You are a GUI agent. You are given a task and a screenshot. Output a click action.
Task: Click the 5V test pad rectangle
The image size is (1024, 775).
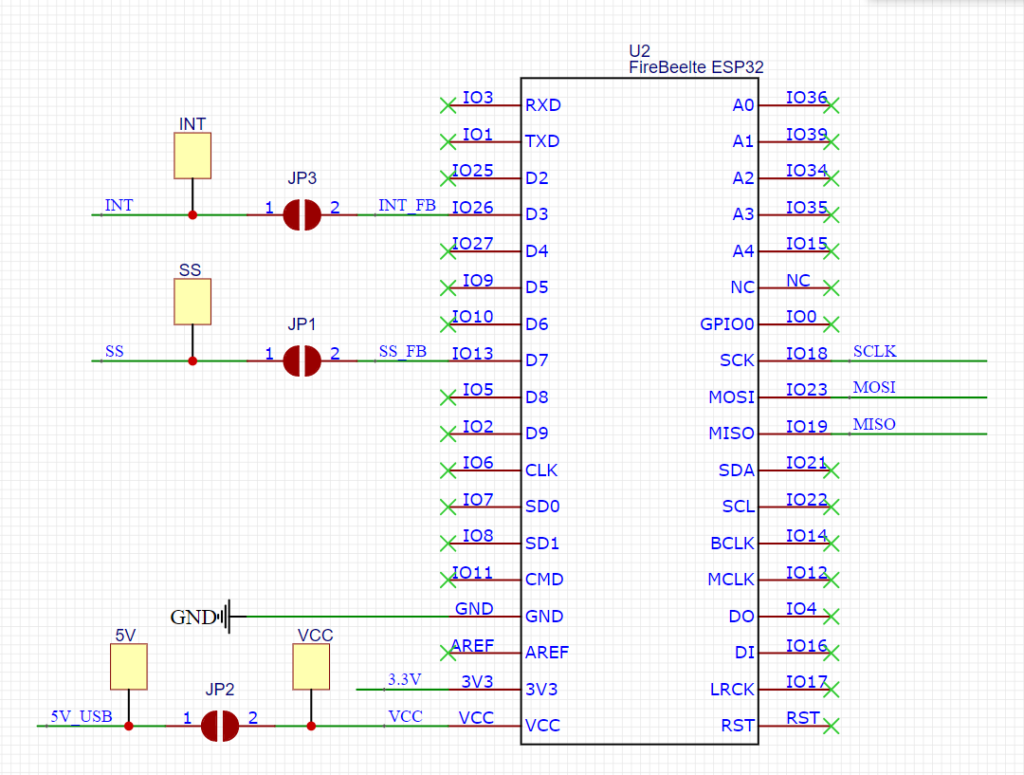click(x=129, y=667)
